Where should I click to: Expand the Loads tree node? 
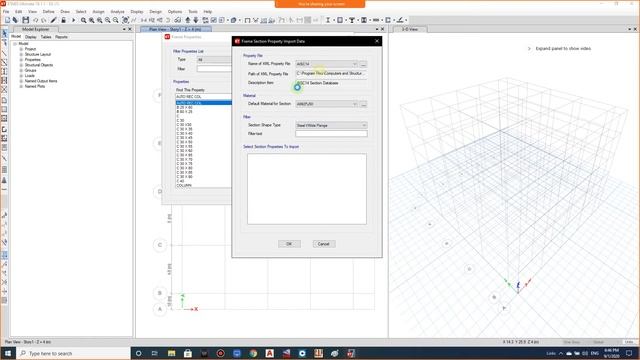point(21,76)
